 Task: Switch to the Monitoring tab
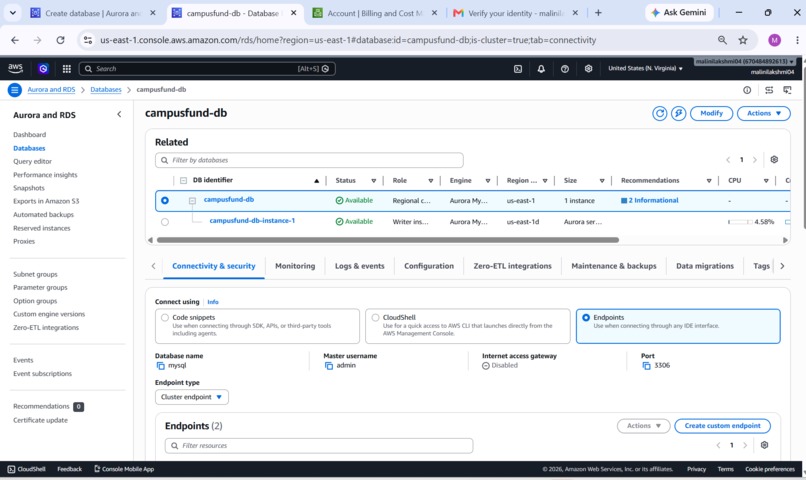pos(295,266)
